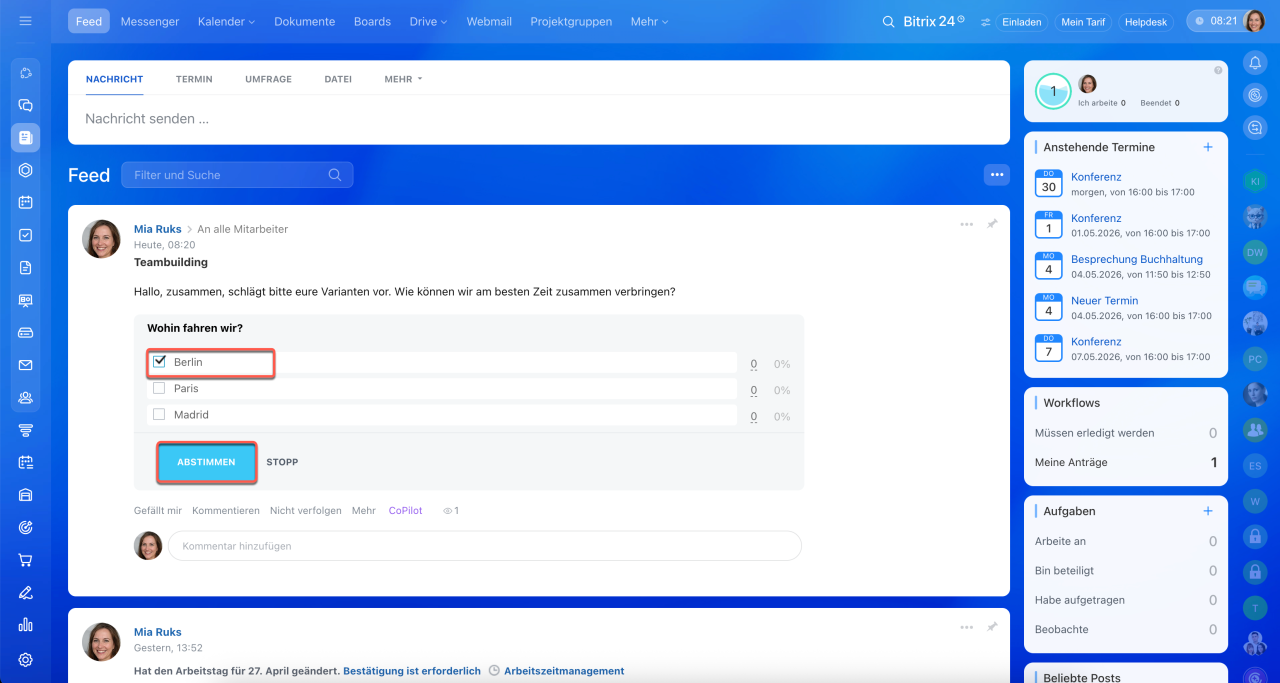1280x683 pixels.
Task: Check the Madrid poll option
Action: pos(159,414)
